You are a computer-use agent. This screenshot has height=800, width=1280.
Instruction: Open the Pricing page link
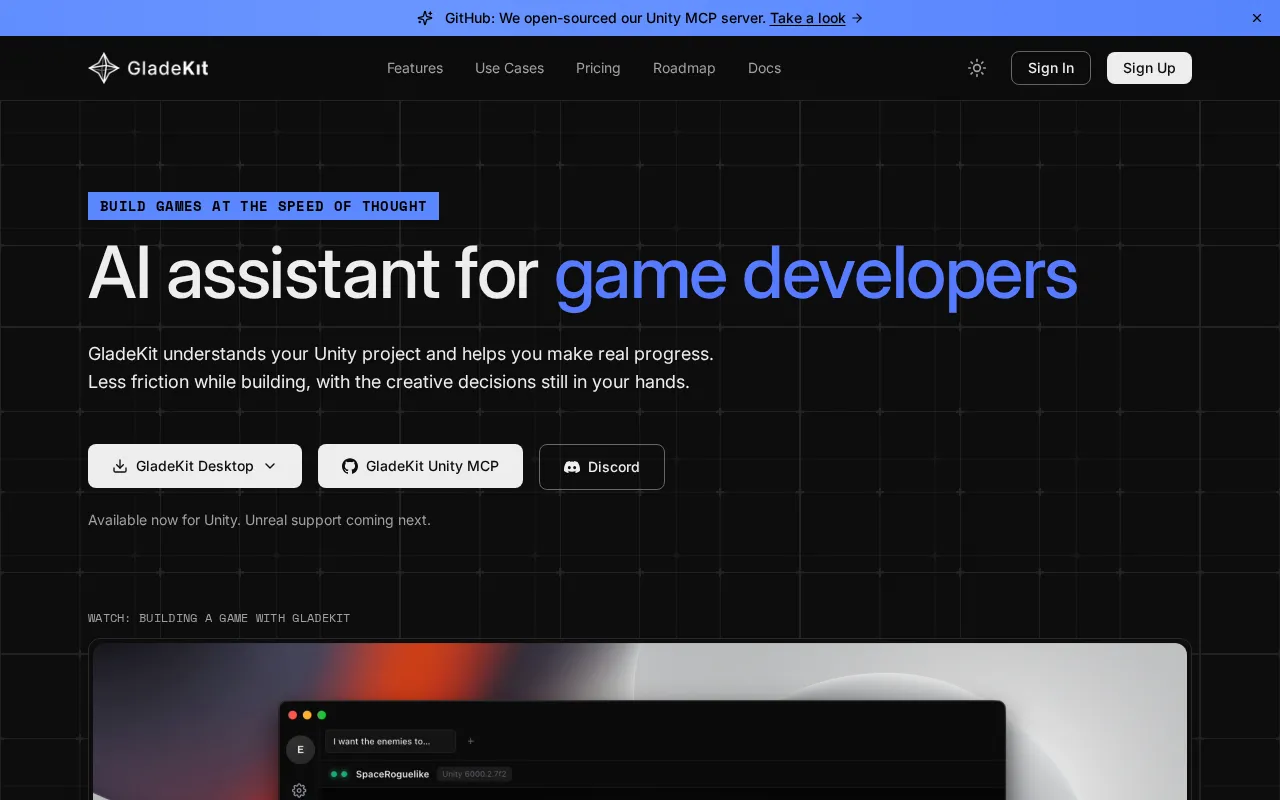[x=598, y=68]
